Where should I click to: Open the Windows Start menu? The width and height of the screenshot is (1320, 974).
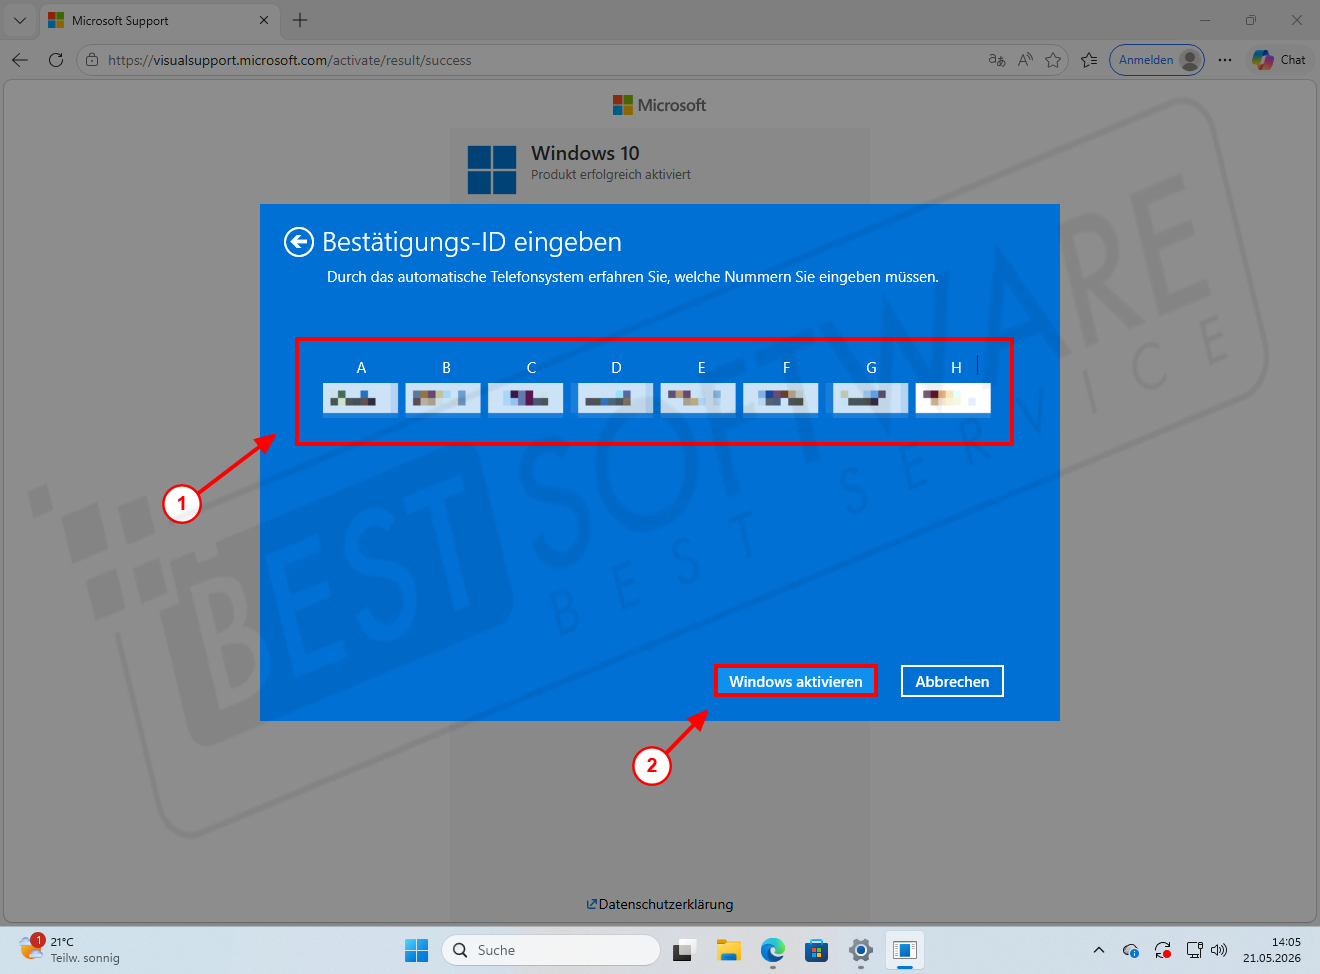(x=416, y=950)
